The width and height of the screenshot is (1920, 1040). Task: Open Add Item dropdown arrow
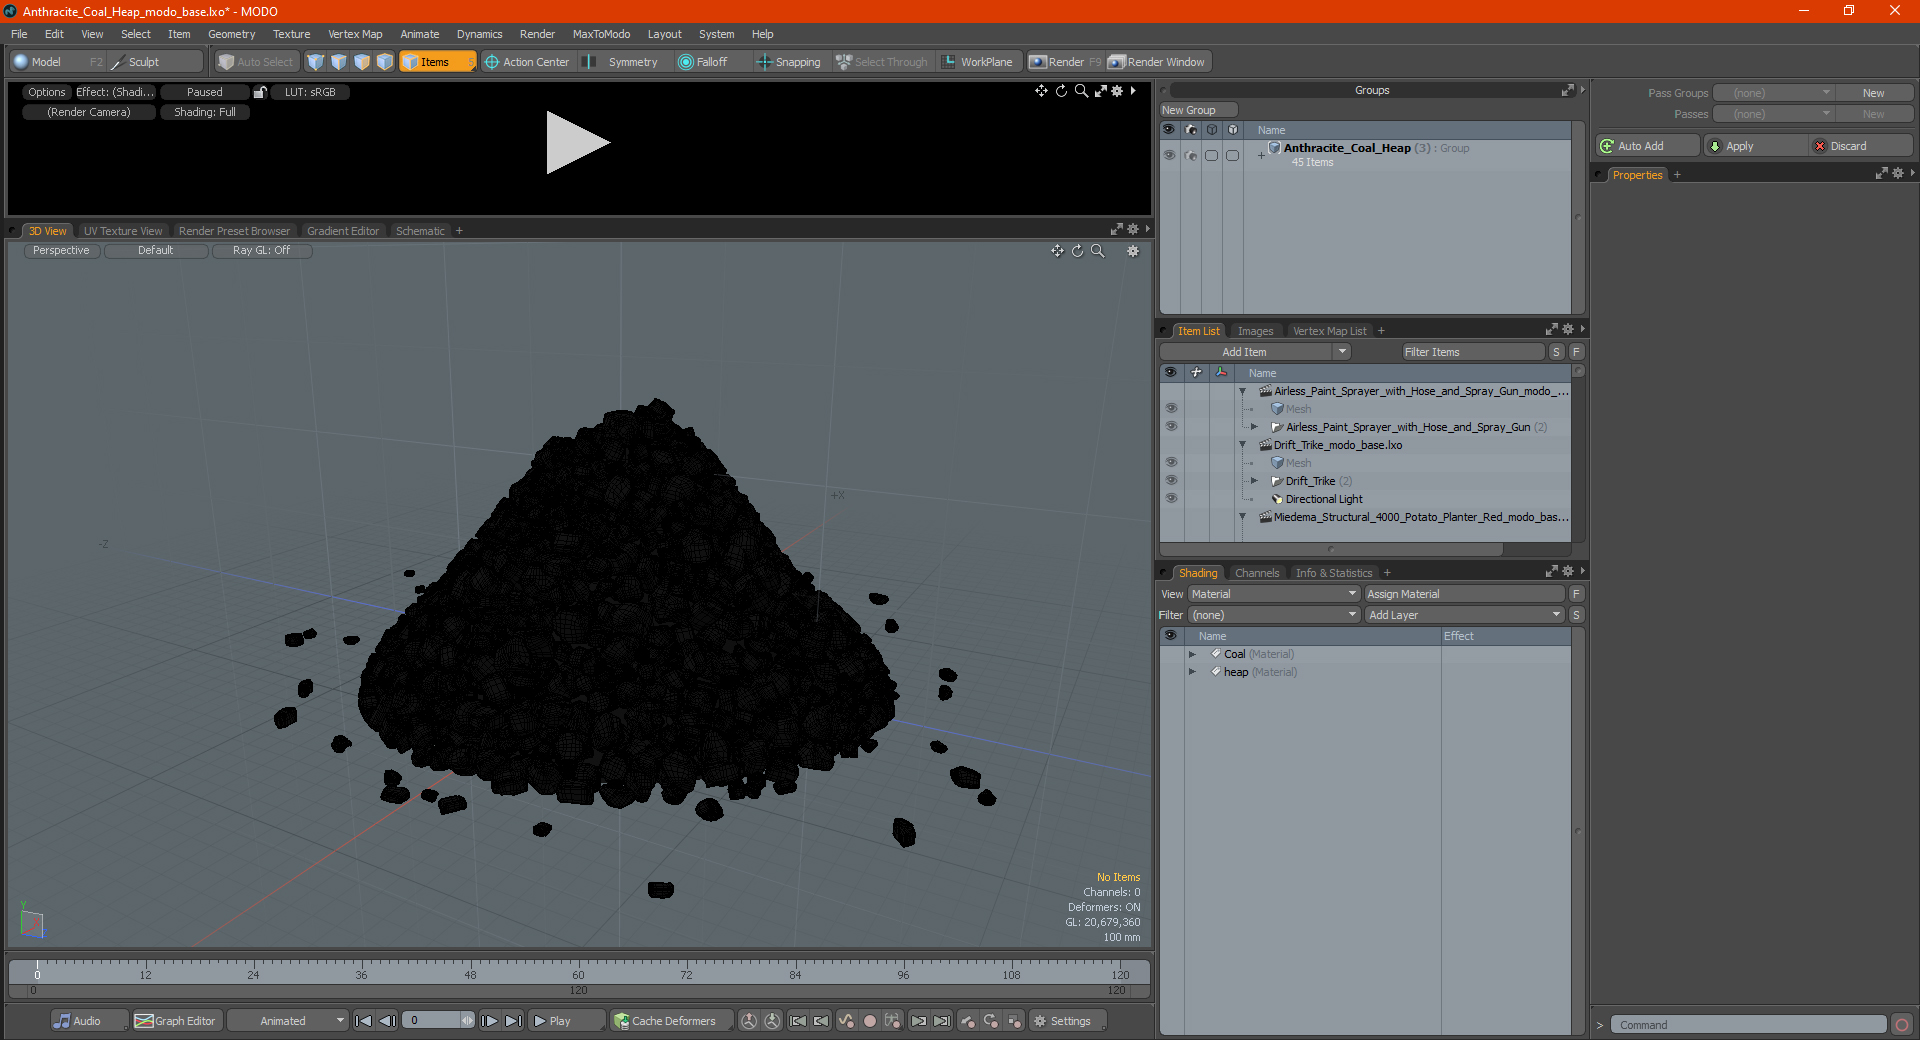pos(1342,352)
